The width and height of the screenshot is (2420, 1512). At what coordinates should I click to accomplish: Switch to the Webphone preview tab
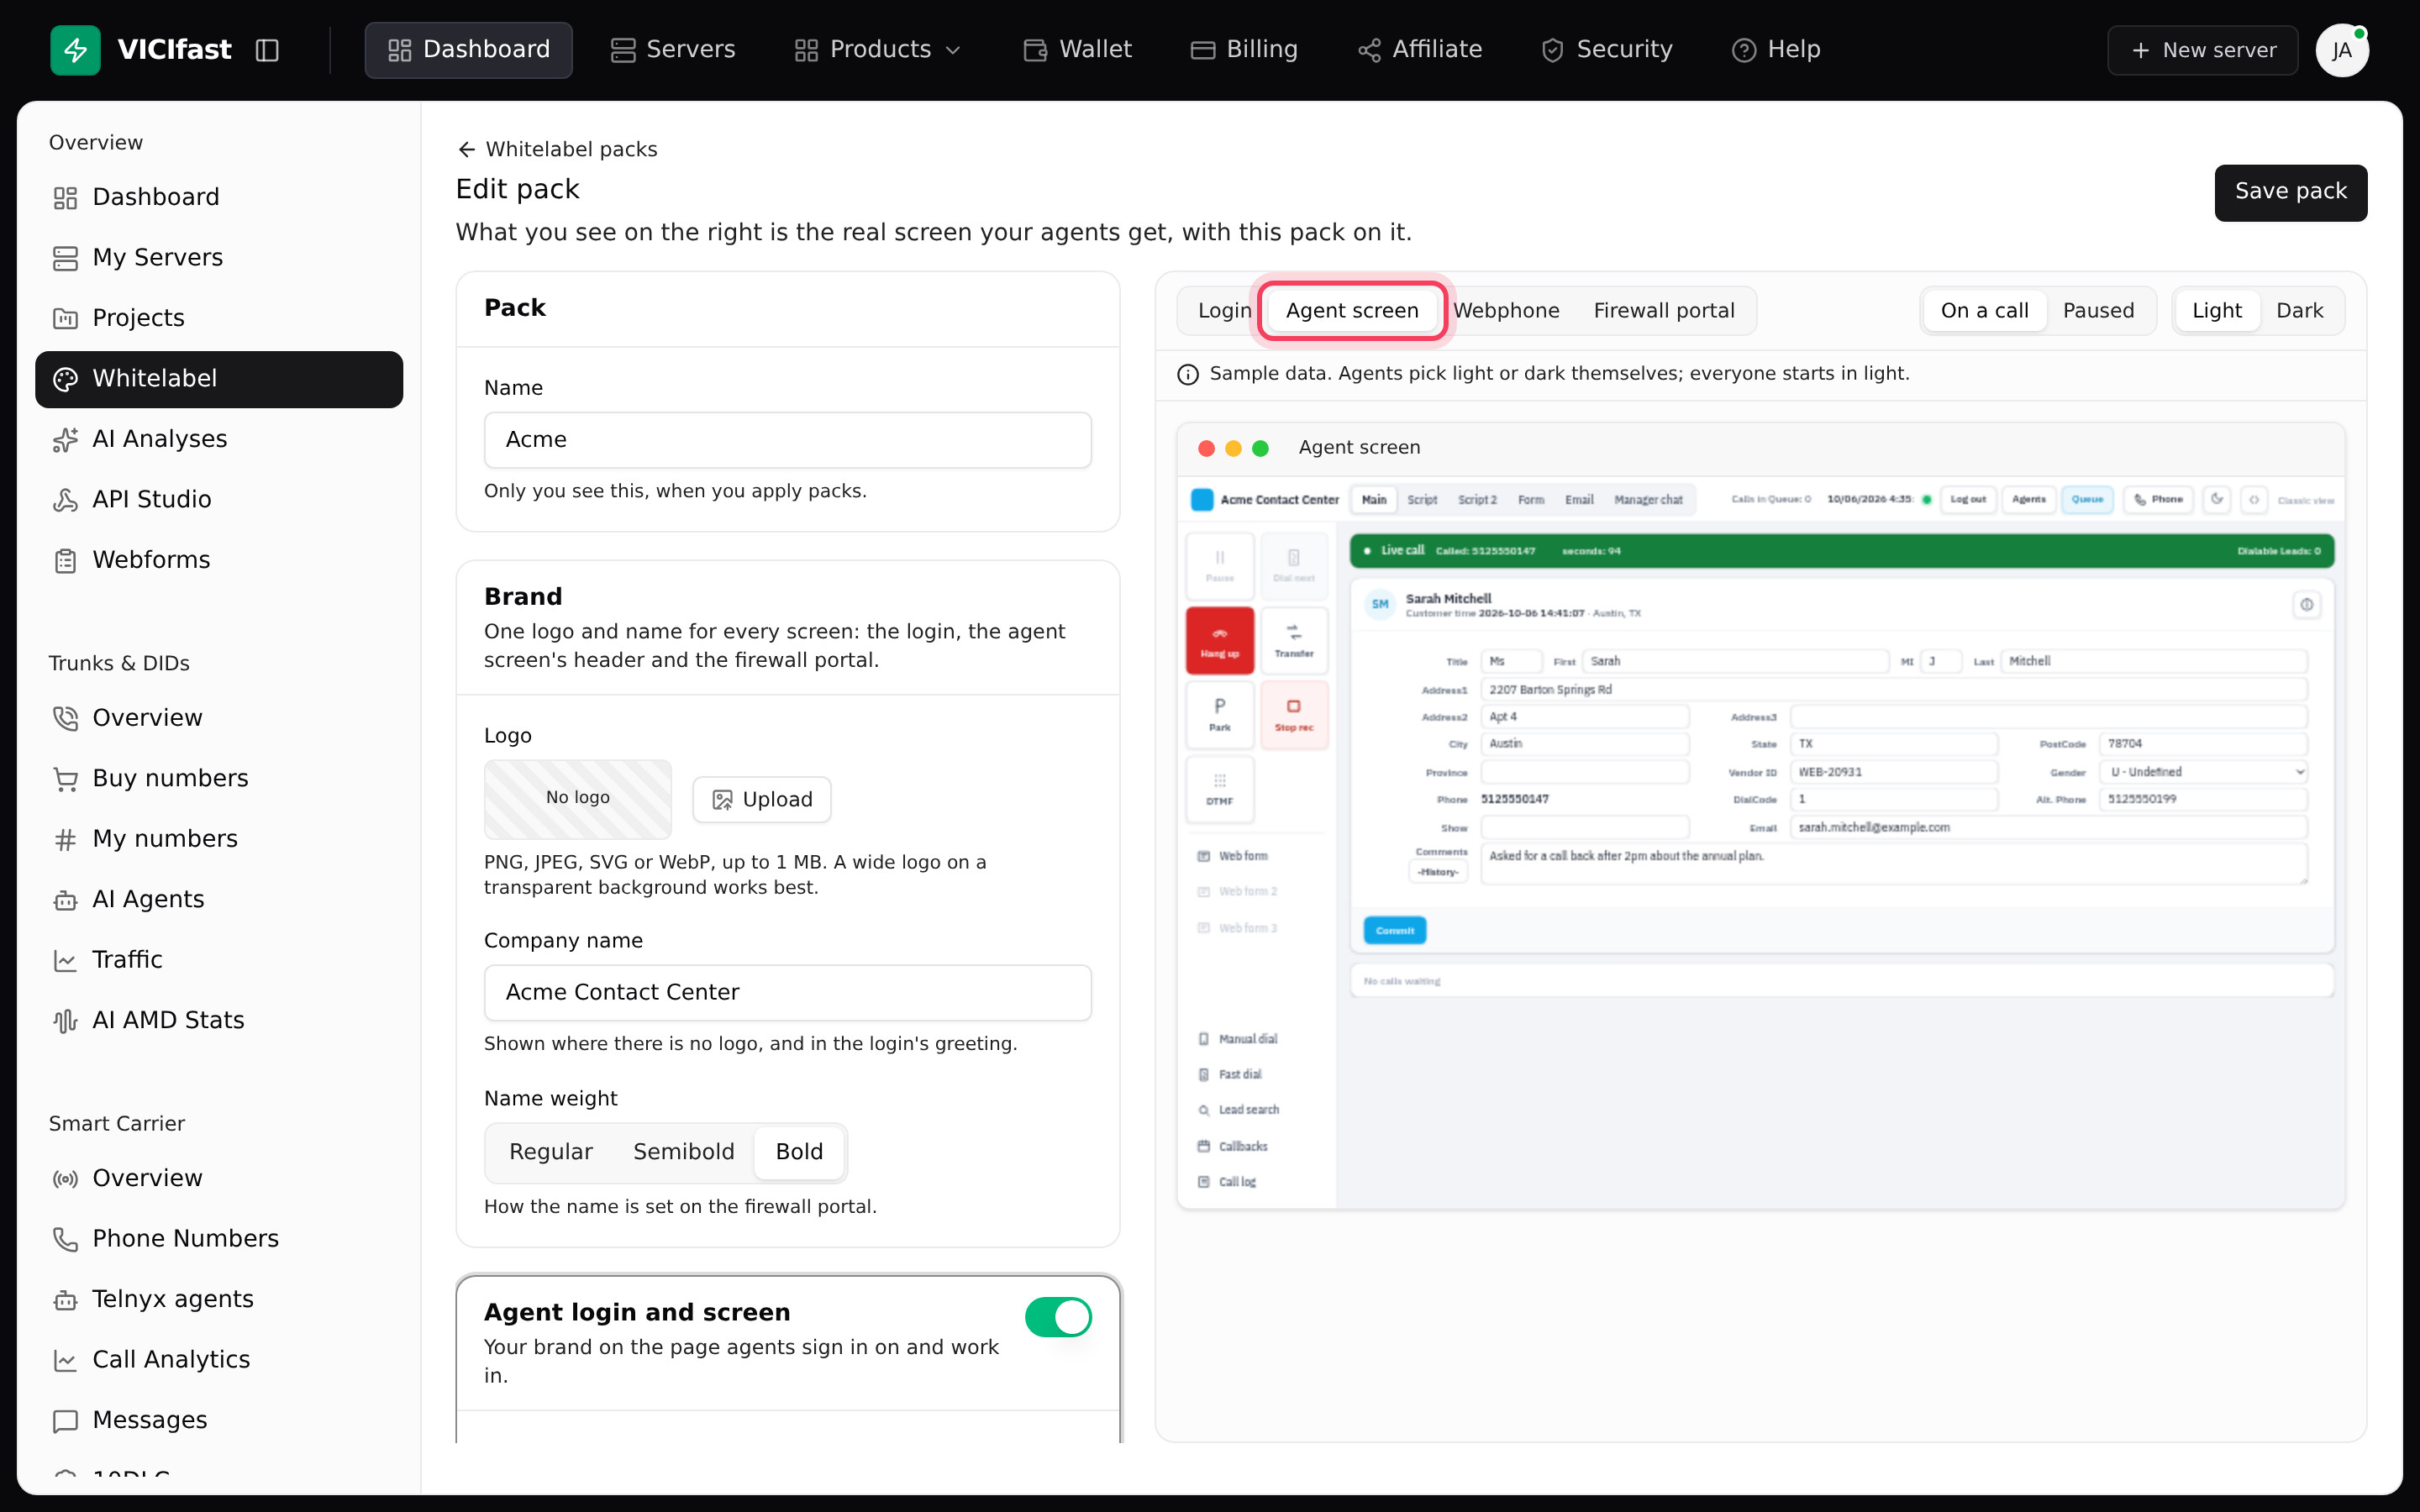tap(1506, 311)
